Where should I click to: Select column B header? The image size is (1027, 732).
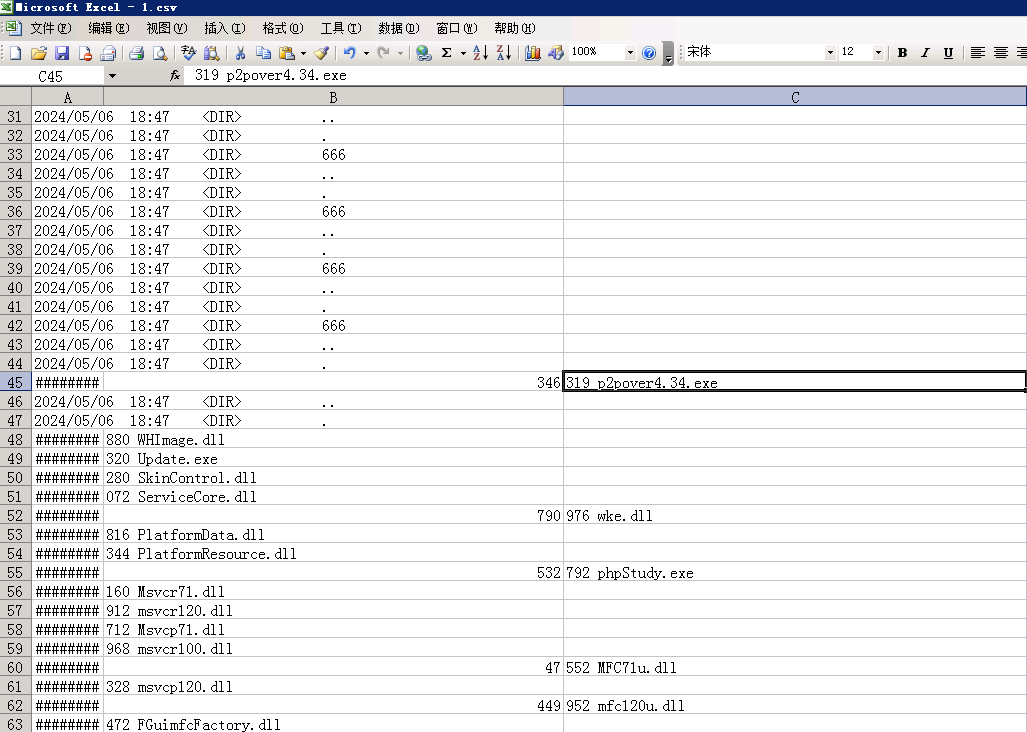pyautogui.click(x=333, y=98)
